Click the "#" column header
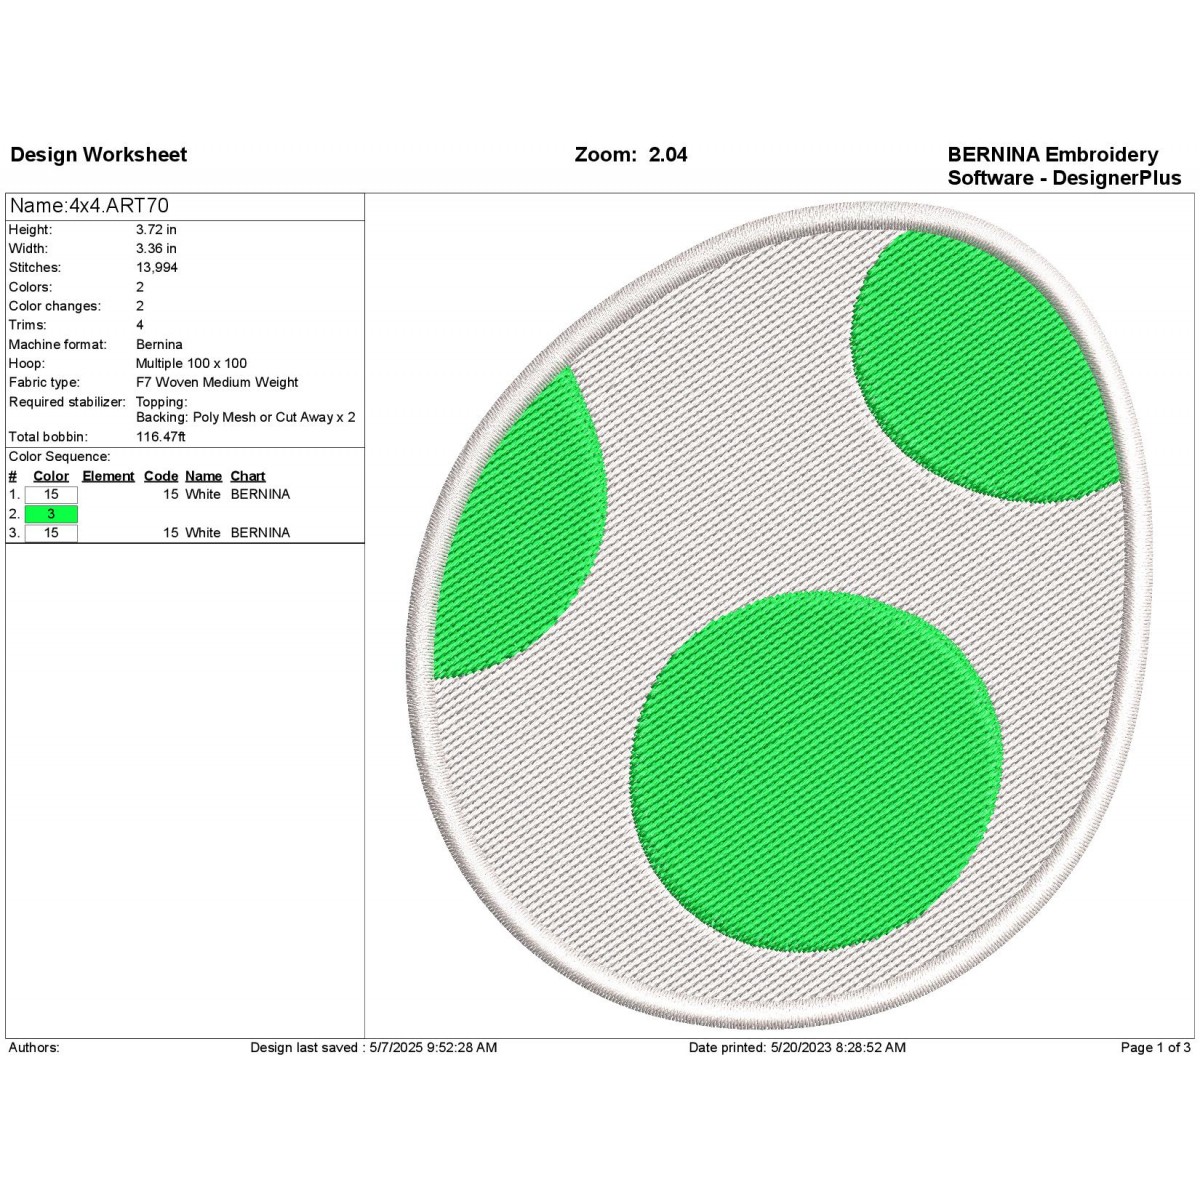1200x1200 pixels. click(x=13, y=476)
